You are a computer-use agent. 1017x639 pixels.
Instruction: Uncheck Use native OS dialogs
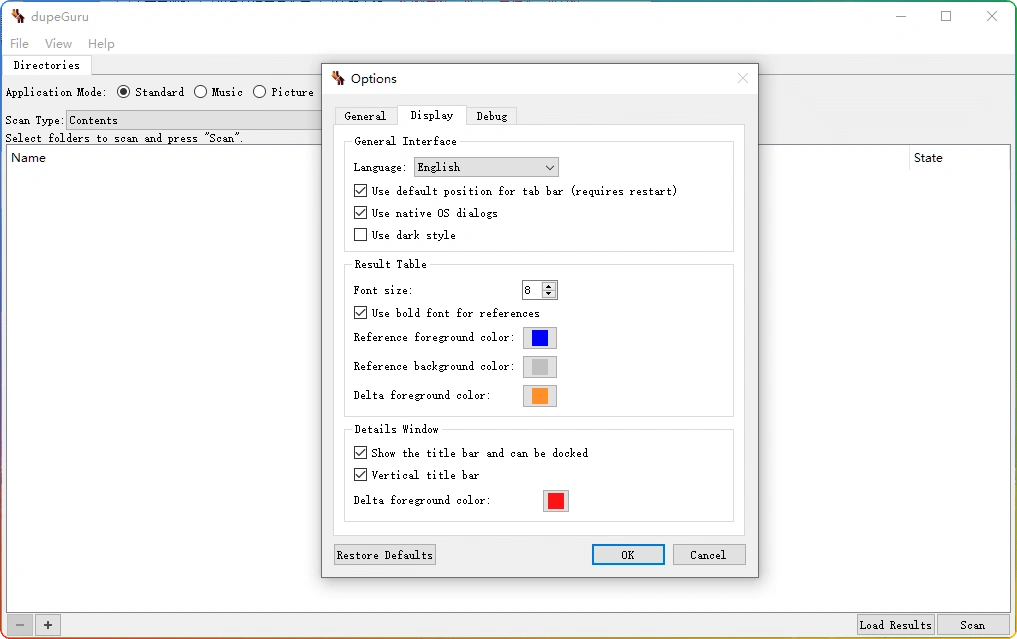361,213
